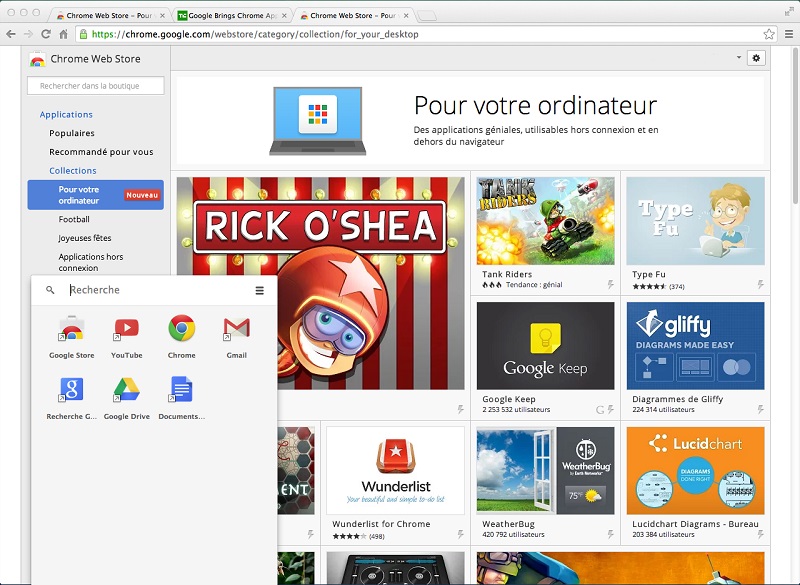Close the first Chrome Web Store tab
The height and width of the screenshot is (585, 800).
click(x=162, y=16)
